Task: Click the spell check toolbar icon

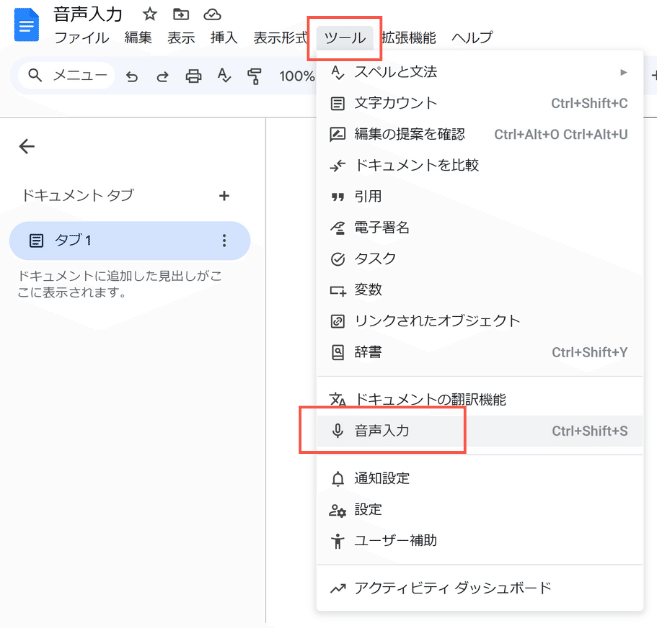Action: [224, 76]
